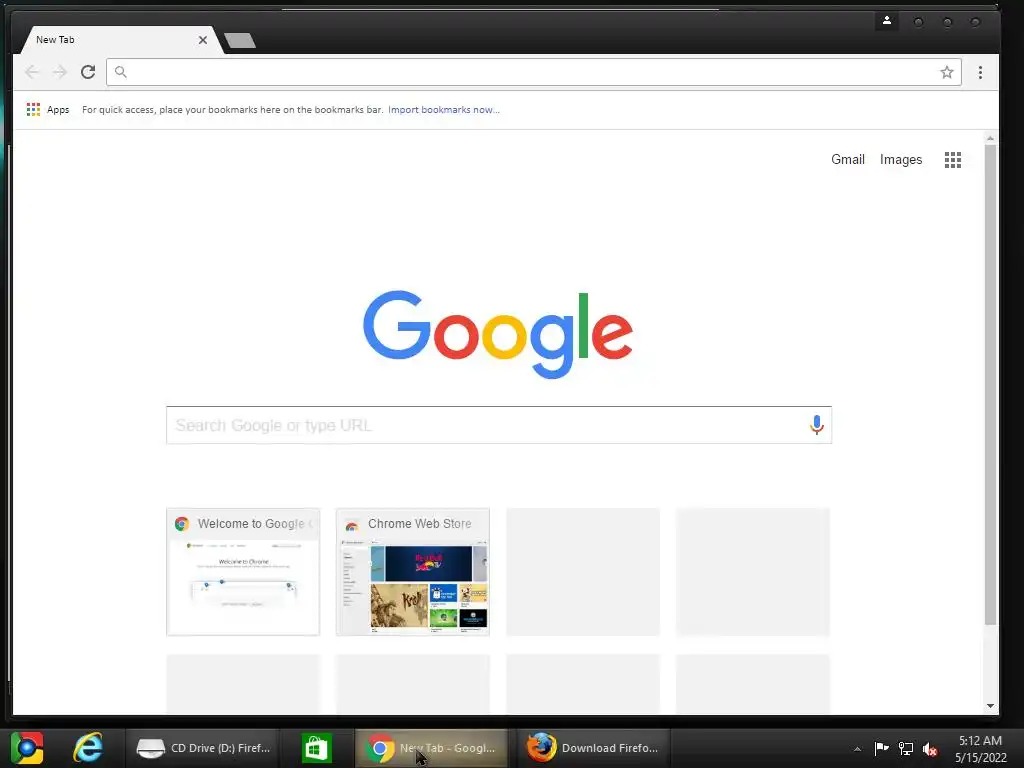Open the taskbar clock showing 5:12 AM
This screenshot has width=1024, height=768.
[980, 748]
